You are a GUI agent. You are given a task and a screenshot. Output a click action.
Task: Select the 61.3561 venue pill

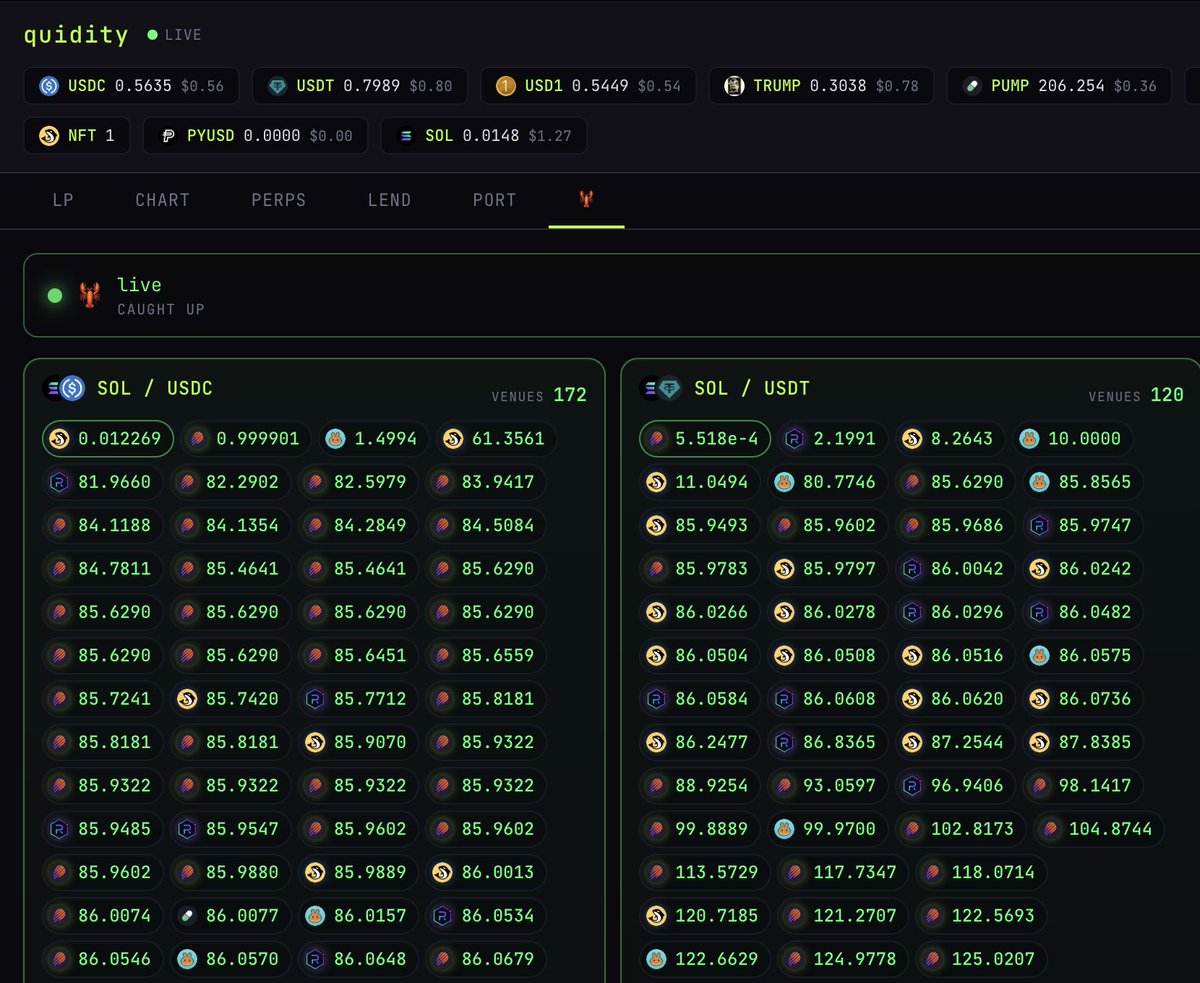[497, 439]
